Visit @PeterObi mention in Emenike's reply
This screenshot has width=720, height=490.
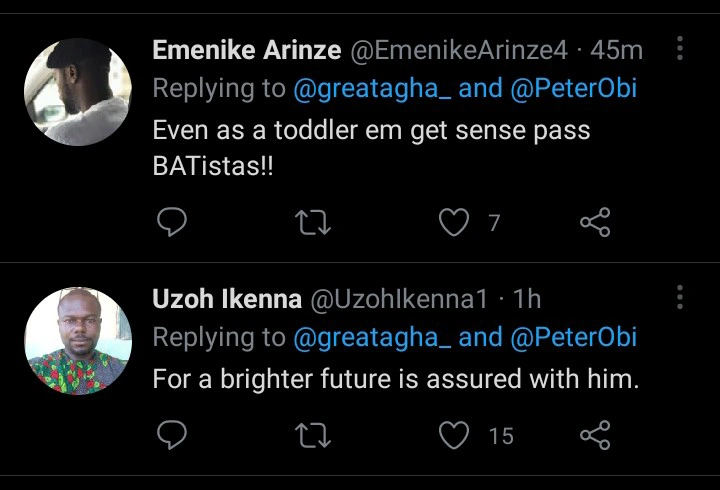(x=574, y=88)
